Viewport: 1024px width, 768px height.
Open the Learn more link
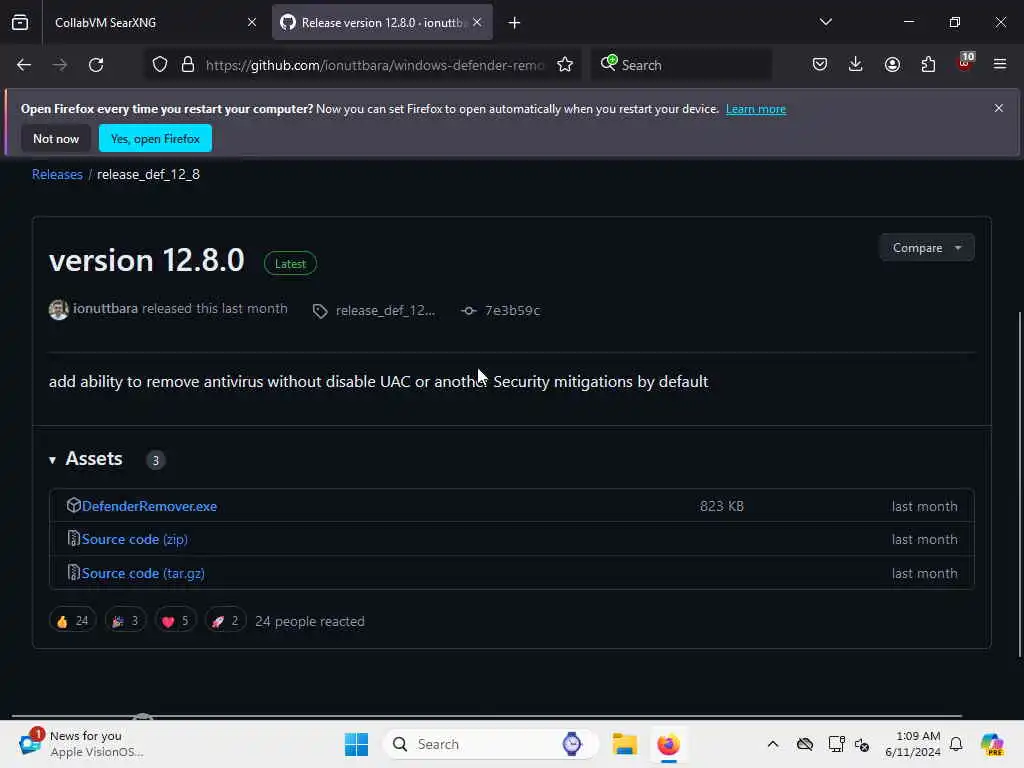coord(756,109)
